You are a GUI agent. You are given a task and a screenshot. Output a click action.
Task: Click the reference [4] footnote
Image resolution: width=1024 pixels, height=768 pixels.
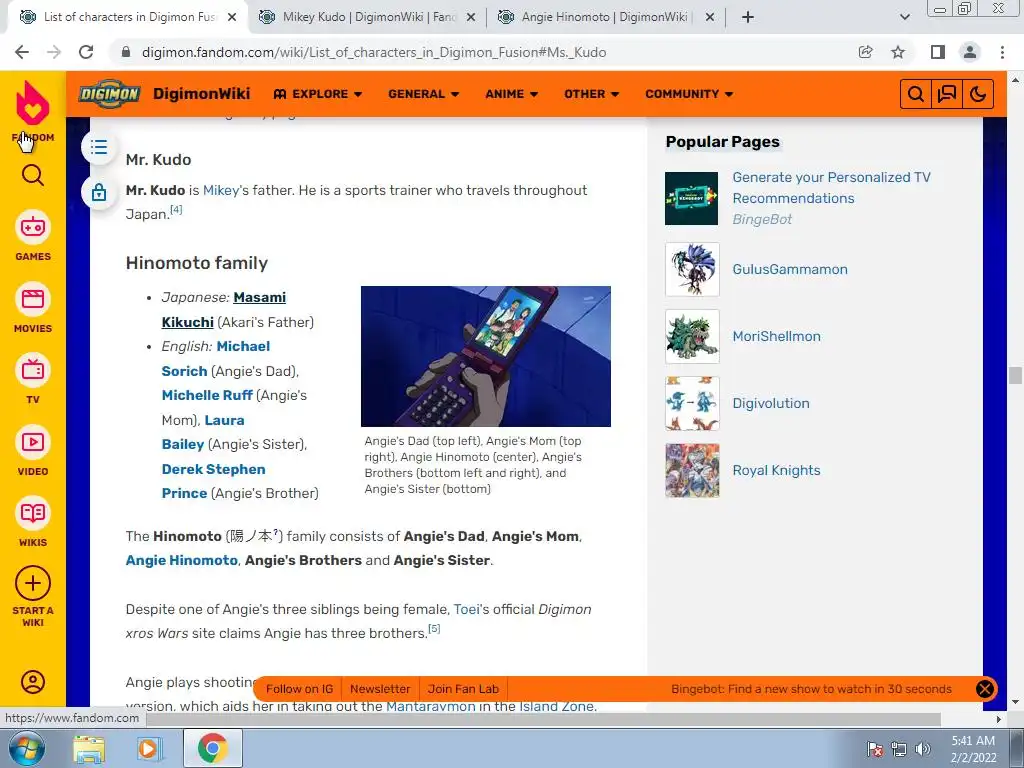176,210
